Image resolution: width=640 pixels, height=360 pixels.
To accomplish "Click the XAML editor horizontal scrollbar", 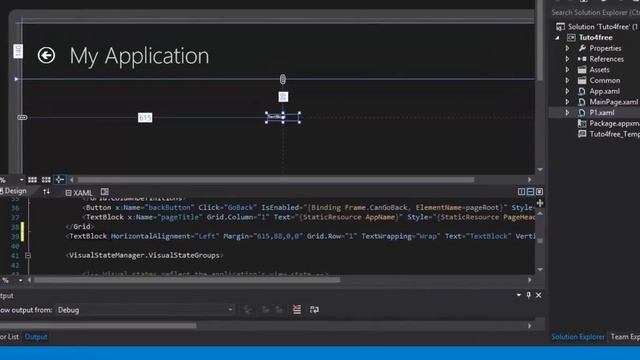I will click(187, 280).
